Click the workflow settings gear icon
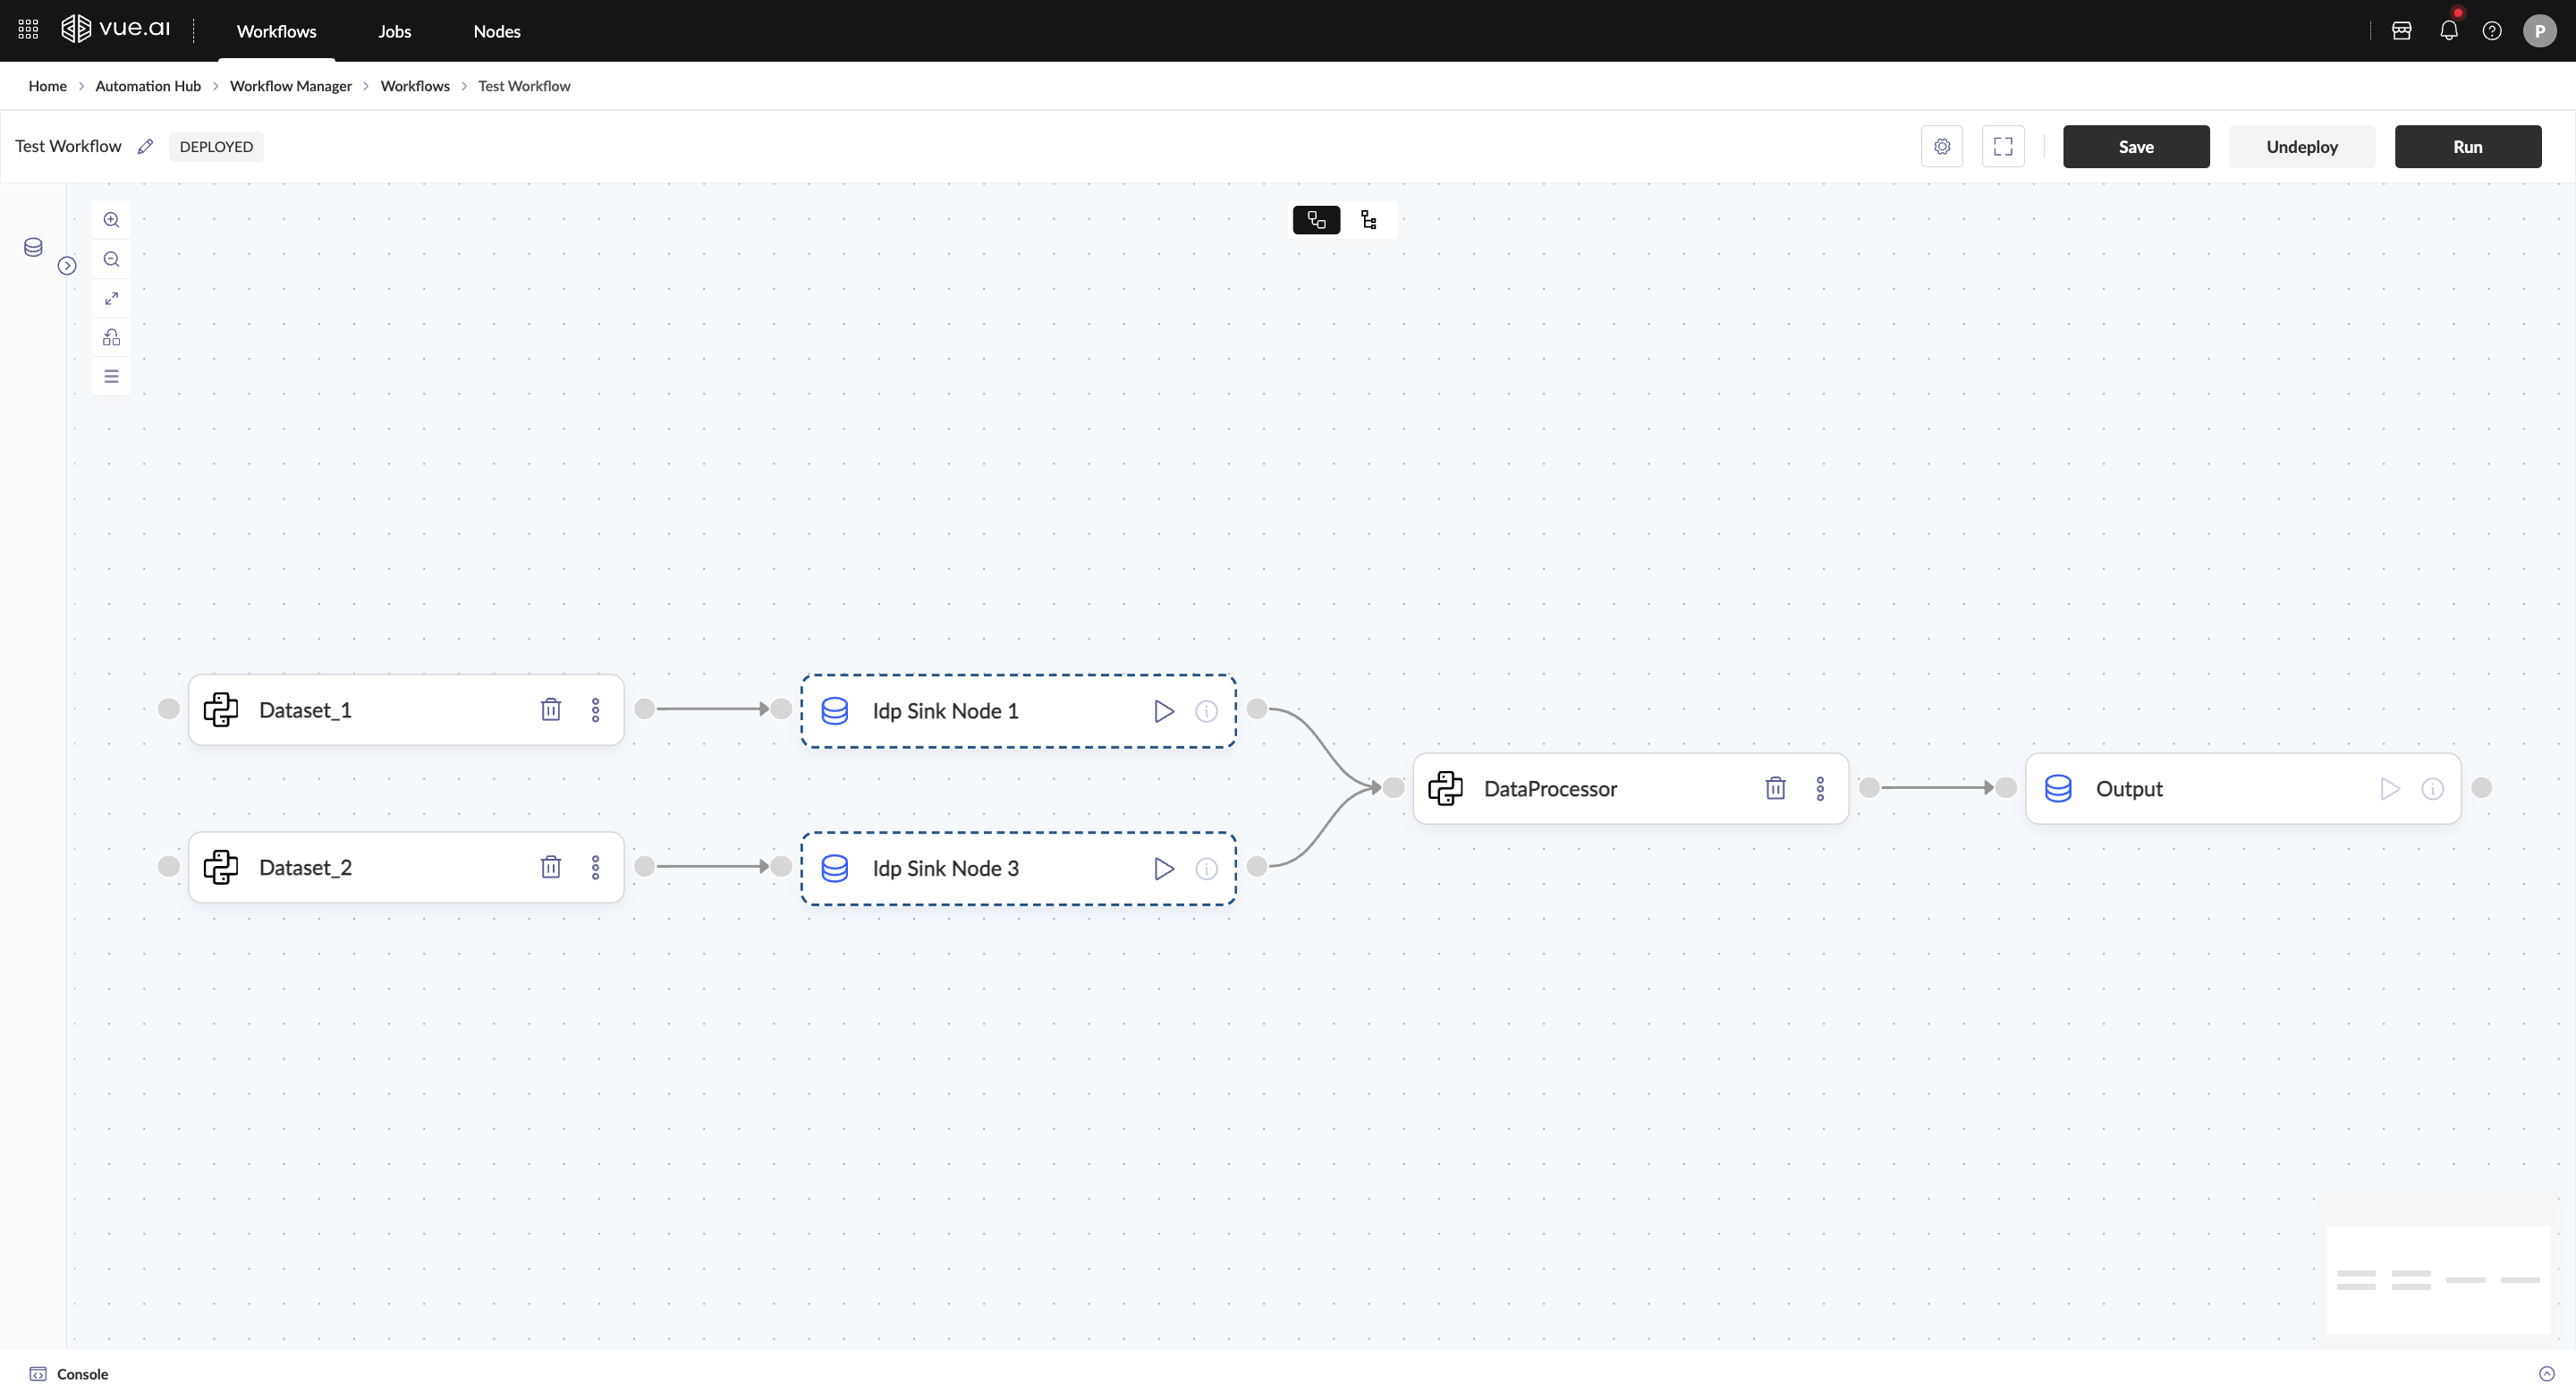 1941,147
